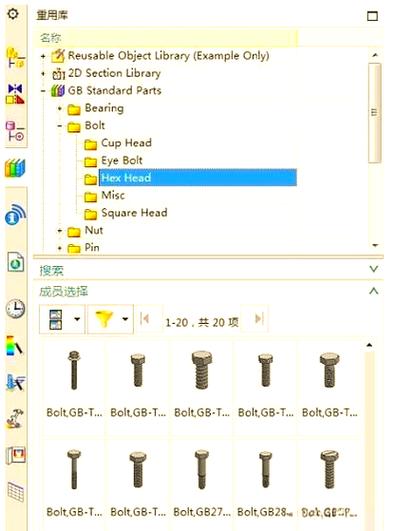The image size is (394, 531).
Task: Open the HD3D Tools info tab
Action: coord(15,215)
